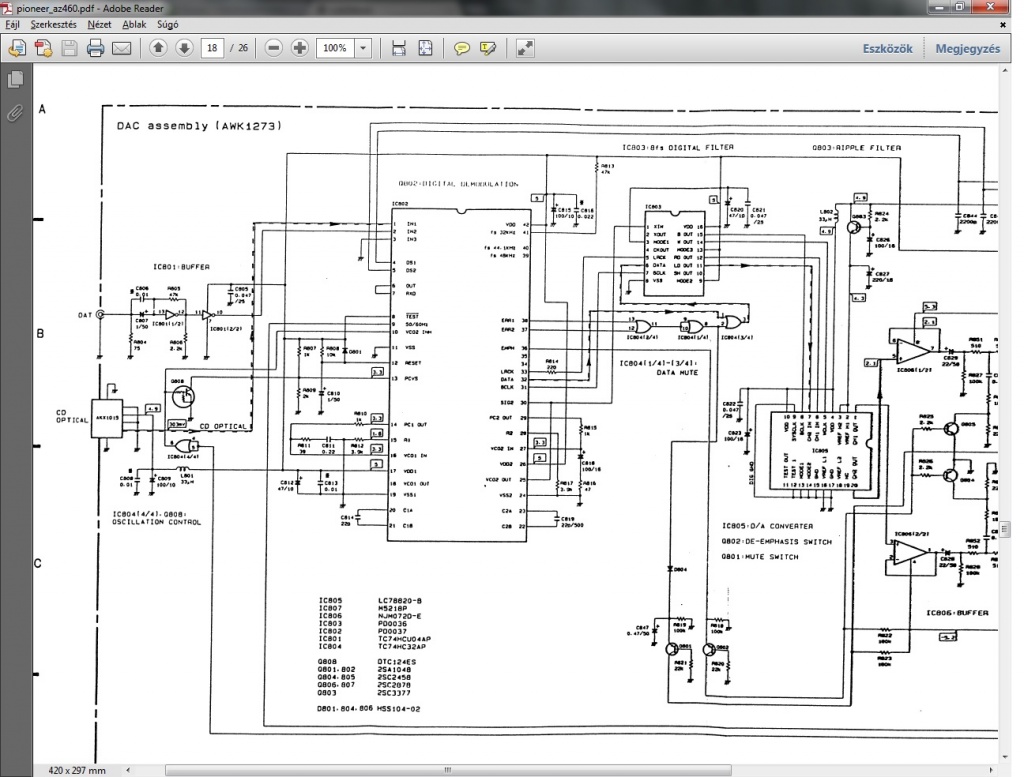Print the document with the printer icon
This screenshot has height=777, width=1024.
pos(96,48)
